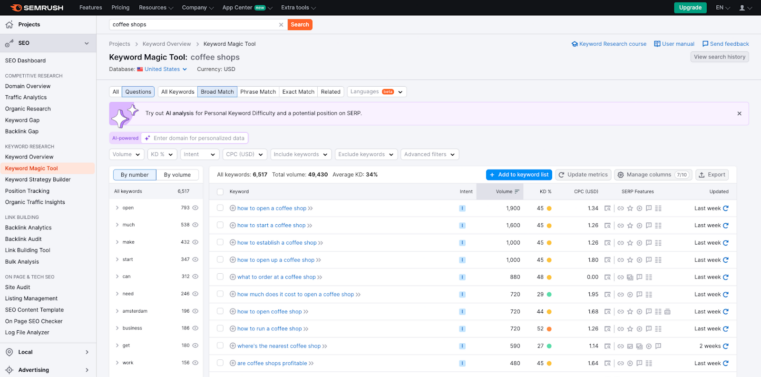
Task: Refresh the 'where's the nearest coffee shop' row
Action: click(x=726, y=346)
